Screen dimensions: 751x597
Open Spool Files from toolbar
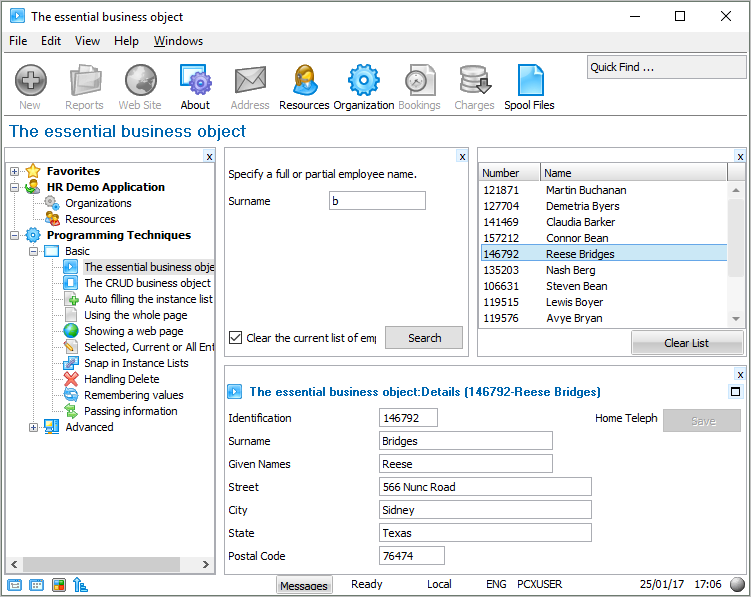click(x=529, y=87)
